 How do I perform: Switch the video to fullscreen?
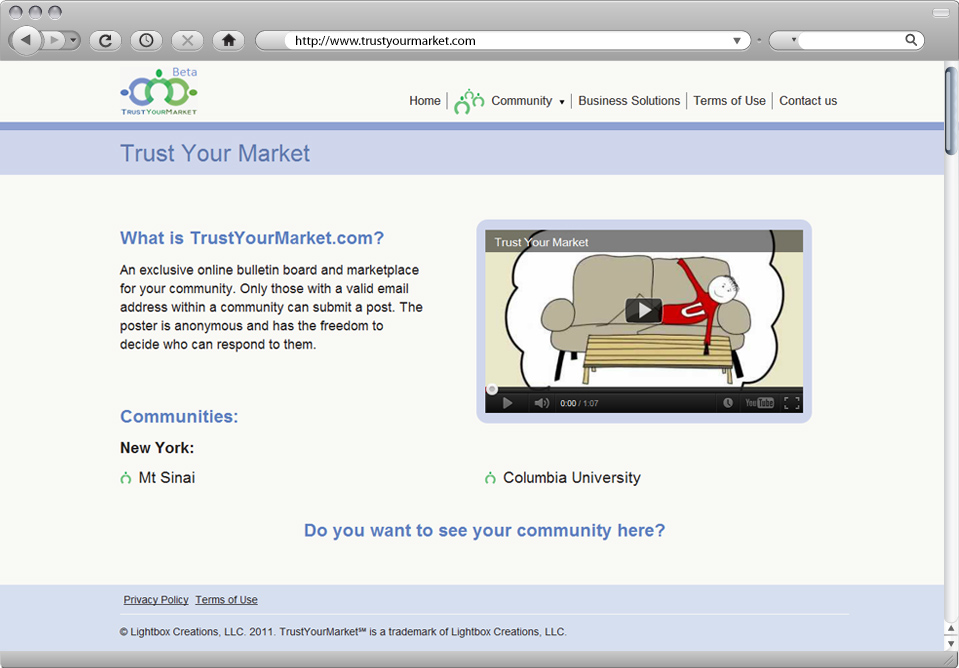pyautogui.click(x=791, y=403)
